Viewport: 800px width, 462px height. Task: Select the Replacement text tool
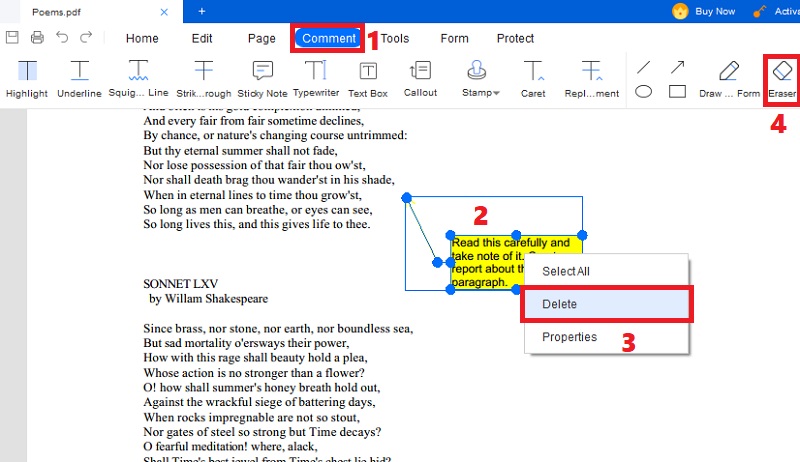[592, 79]
